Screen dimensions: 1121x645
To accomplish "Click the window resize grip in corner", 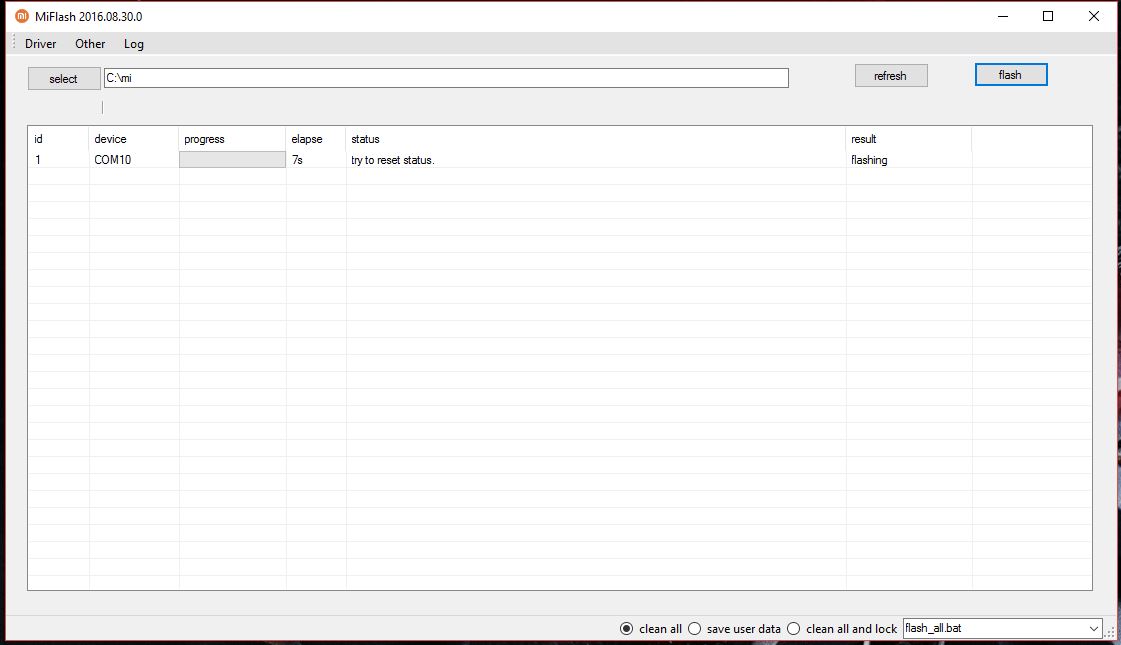I will [x=1111, y=634].
